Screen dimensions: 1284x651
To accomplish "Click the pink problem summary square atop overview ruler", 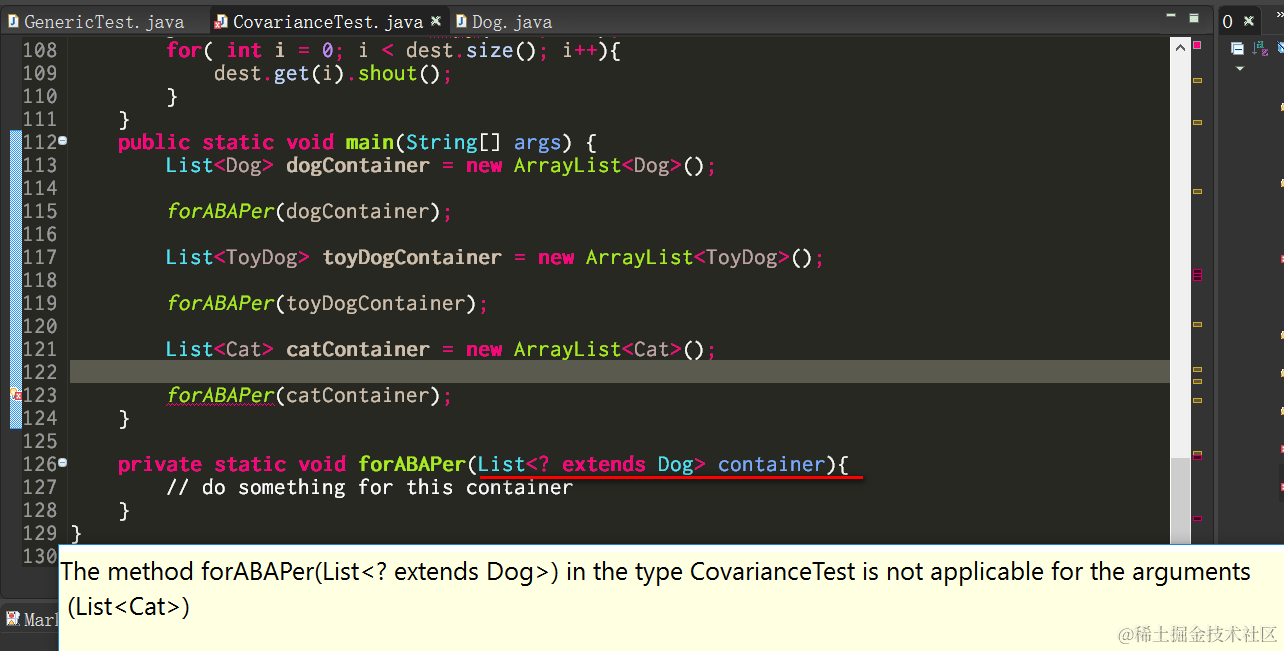I will point(1197,45).
